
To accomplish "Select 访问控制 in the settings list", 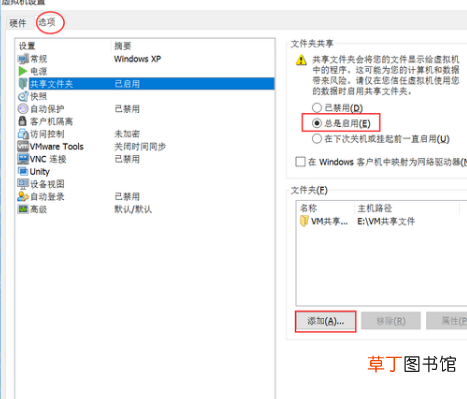I will click(x=146, y=134).
